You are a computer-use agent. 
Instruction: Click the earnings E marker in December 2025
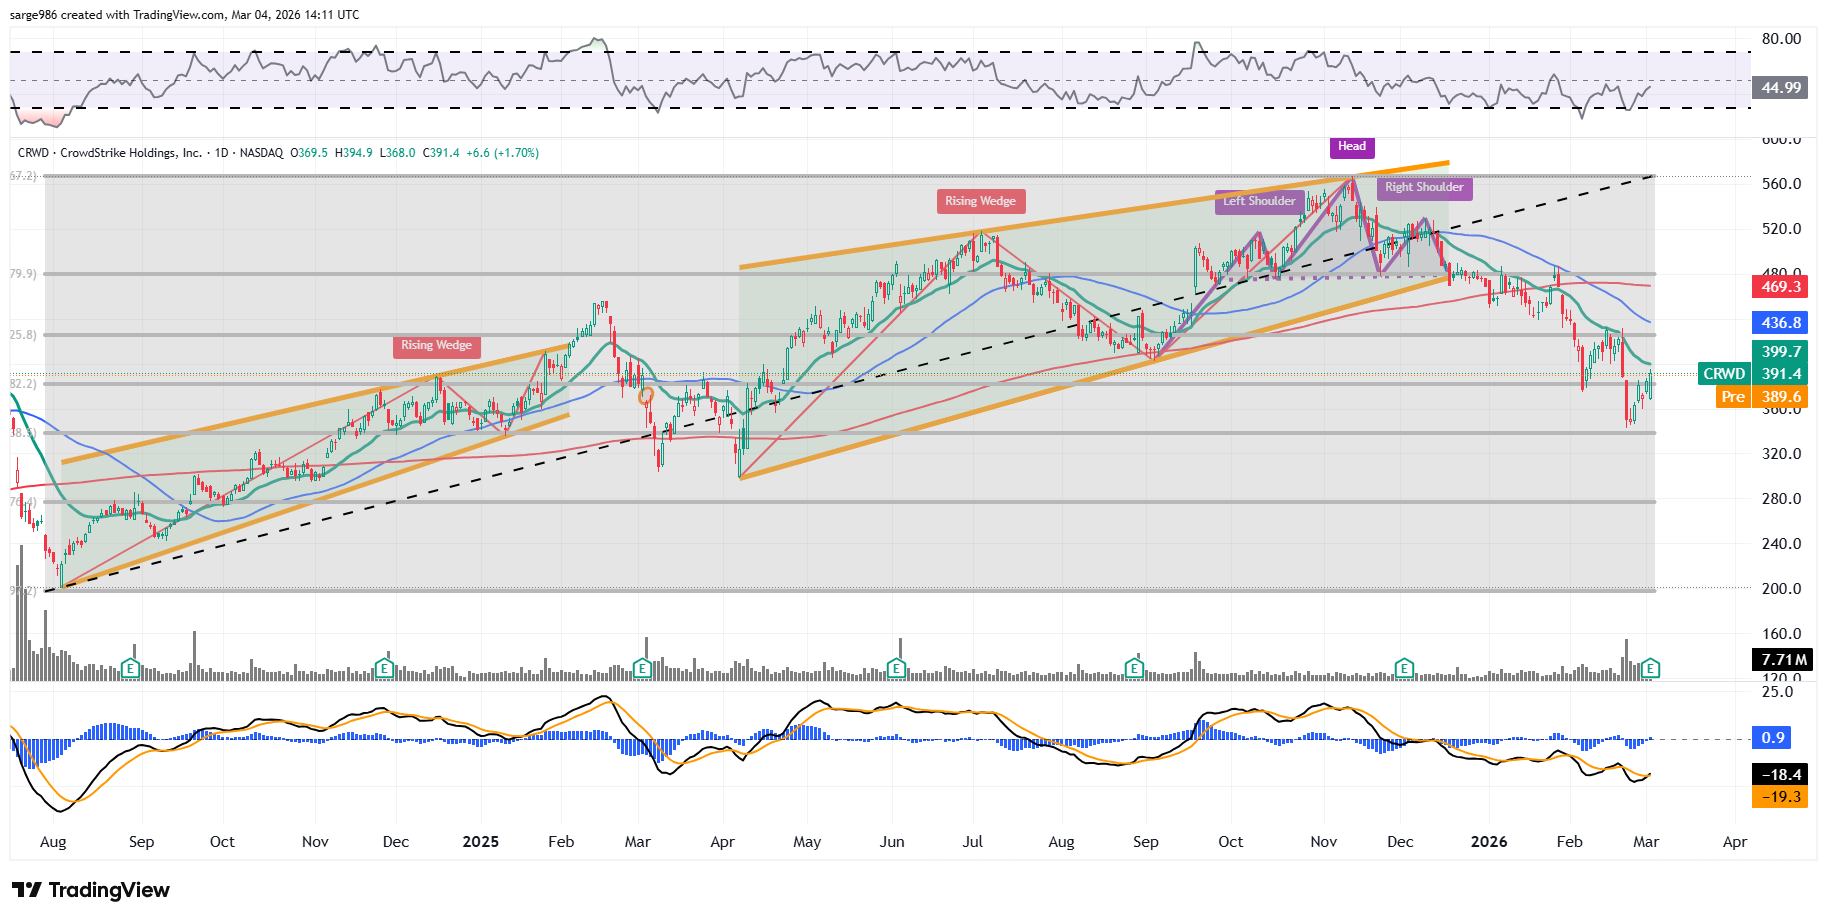pyautogui.click(x=1404, y=668)
